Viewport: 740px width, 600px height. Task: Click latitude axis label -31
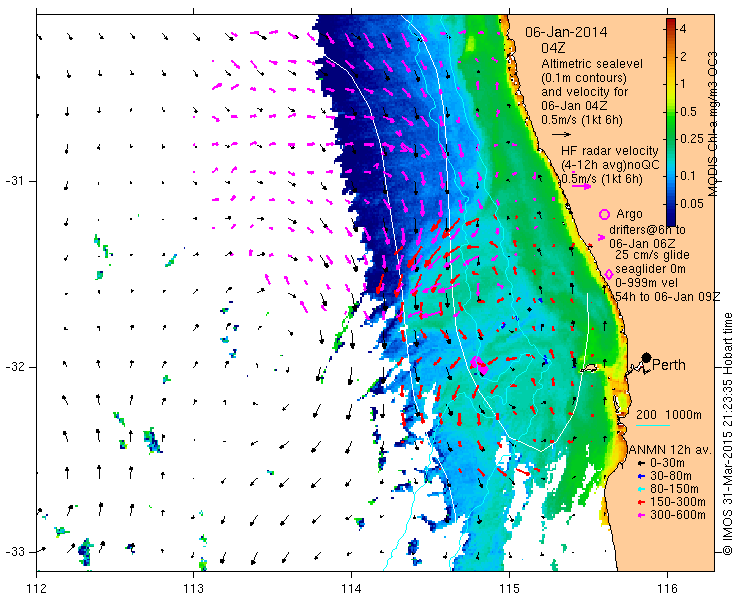(14, 181)
